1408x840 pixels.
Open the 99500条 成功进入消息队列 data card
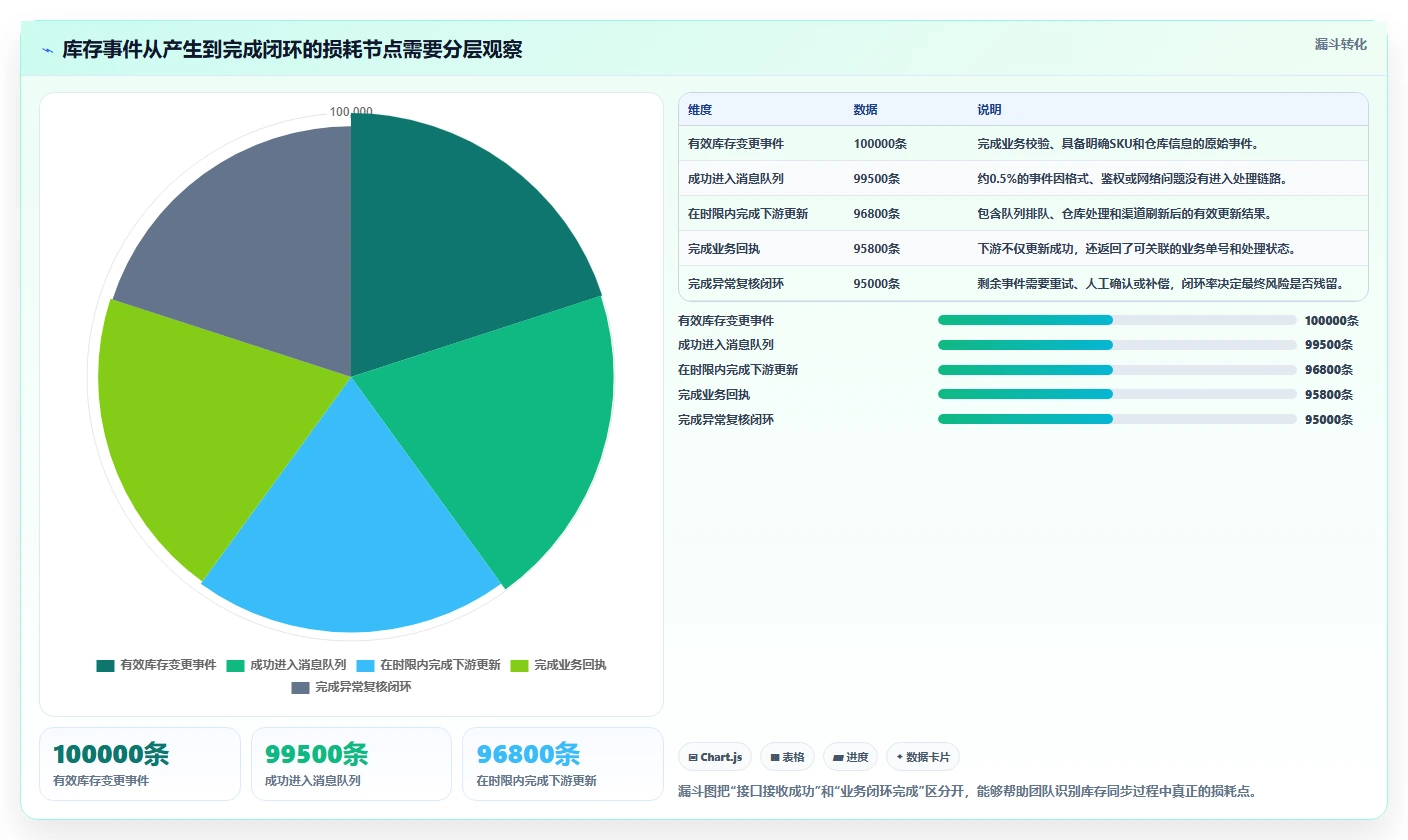point(352,764)
